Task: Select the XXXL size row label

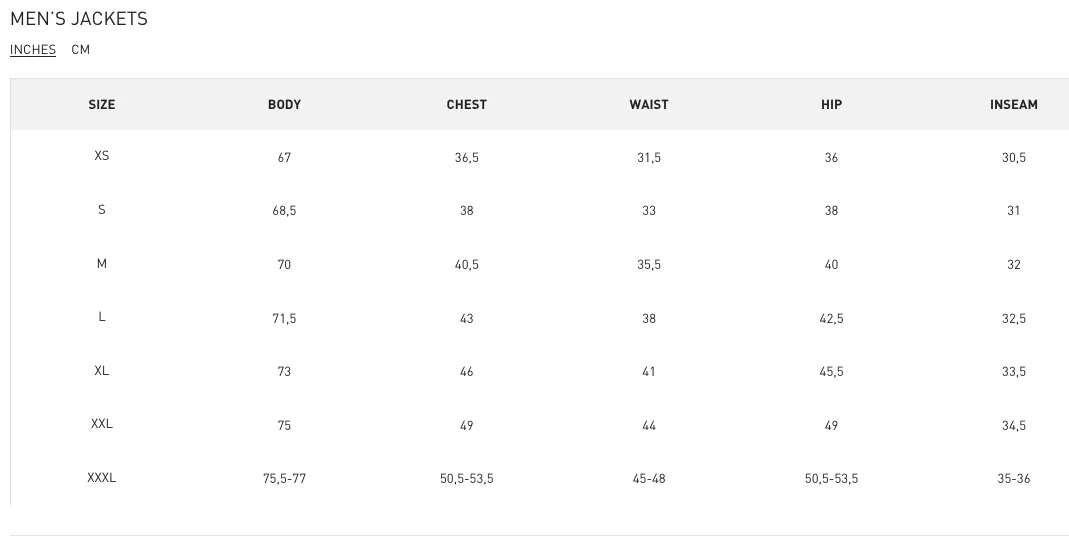Action: click(x=102, y=477)
